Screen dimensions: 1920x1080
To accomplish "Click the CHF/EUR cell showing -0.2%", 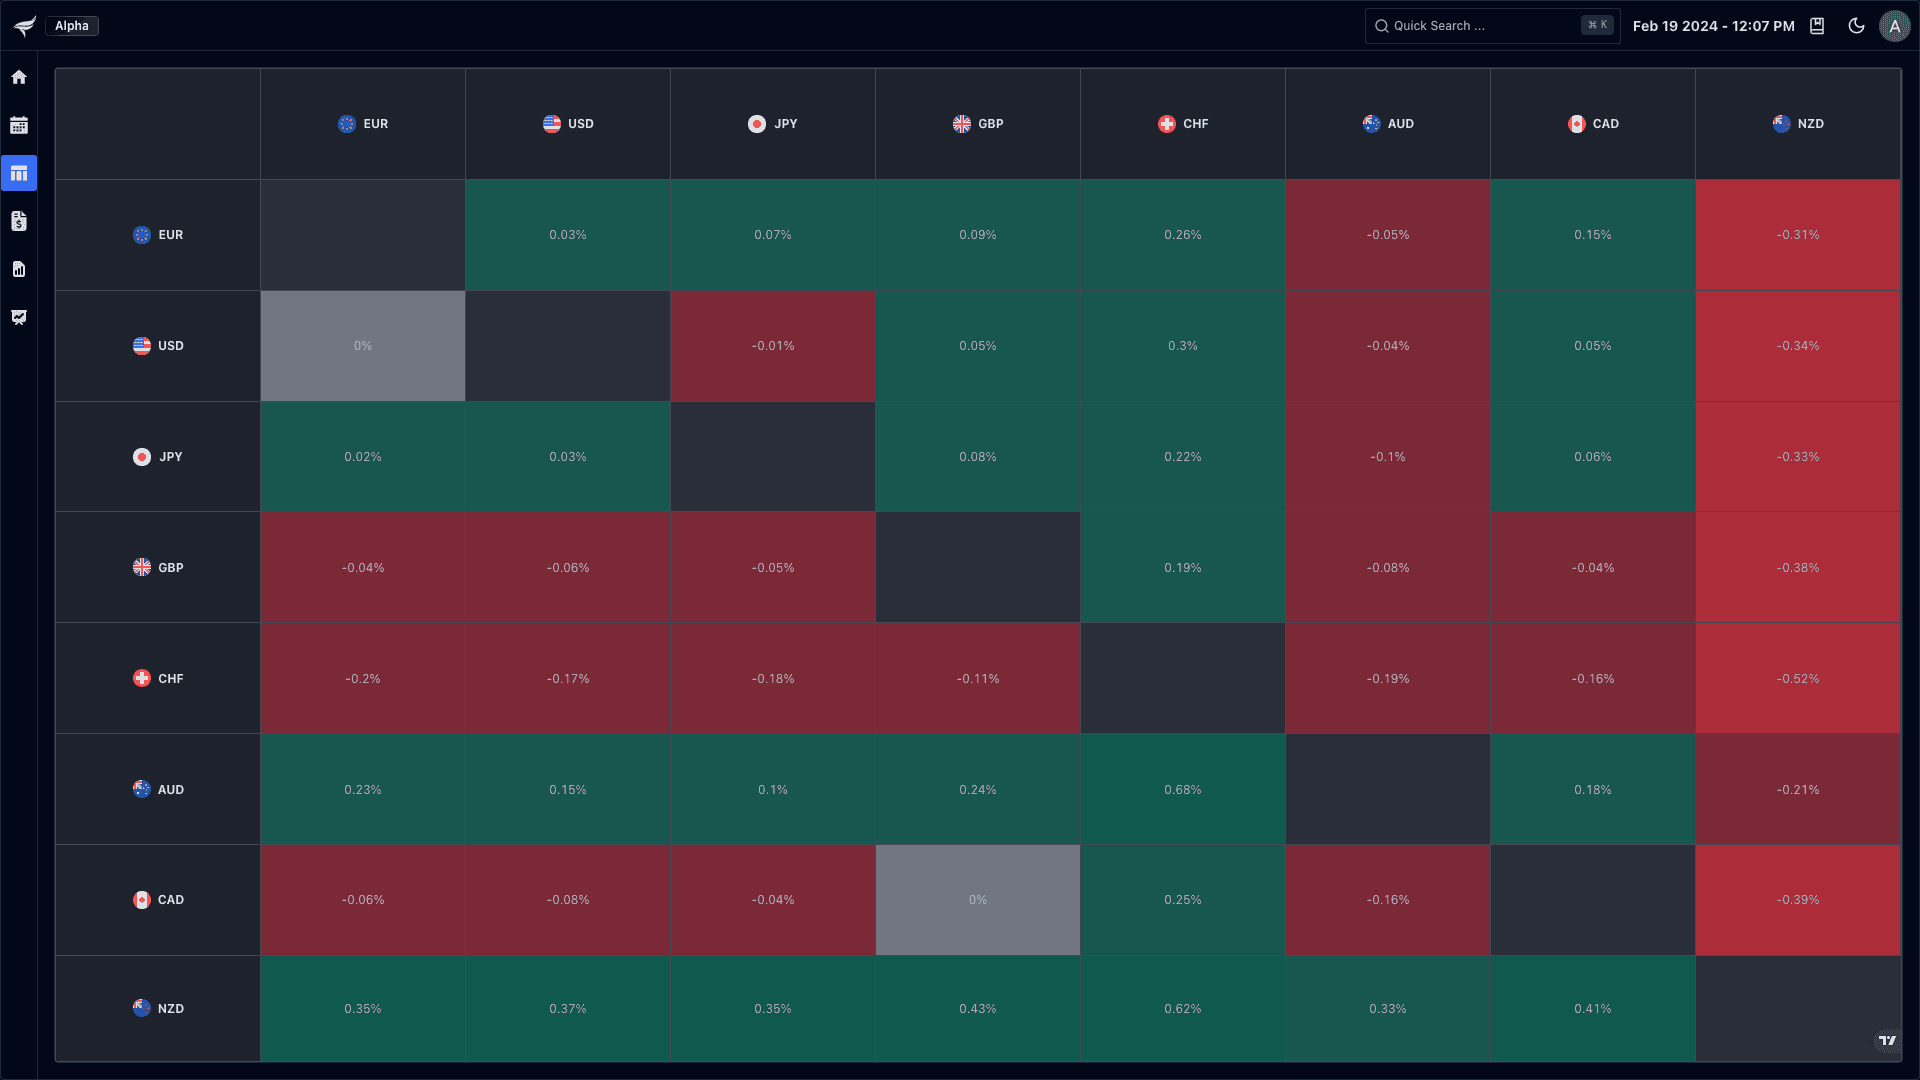I will (x=363, y=678).
